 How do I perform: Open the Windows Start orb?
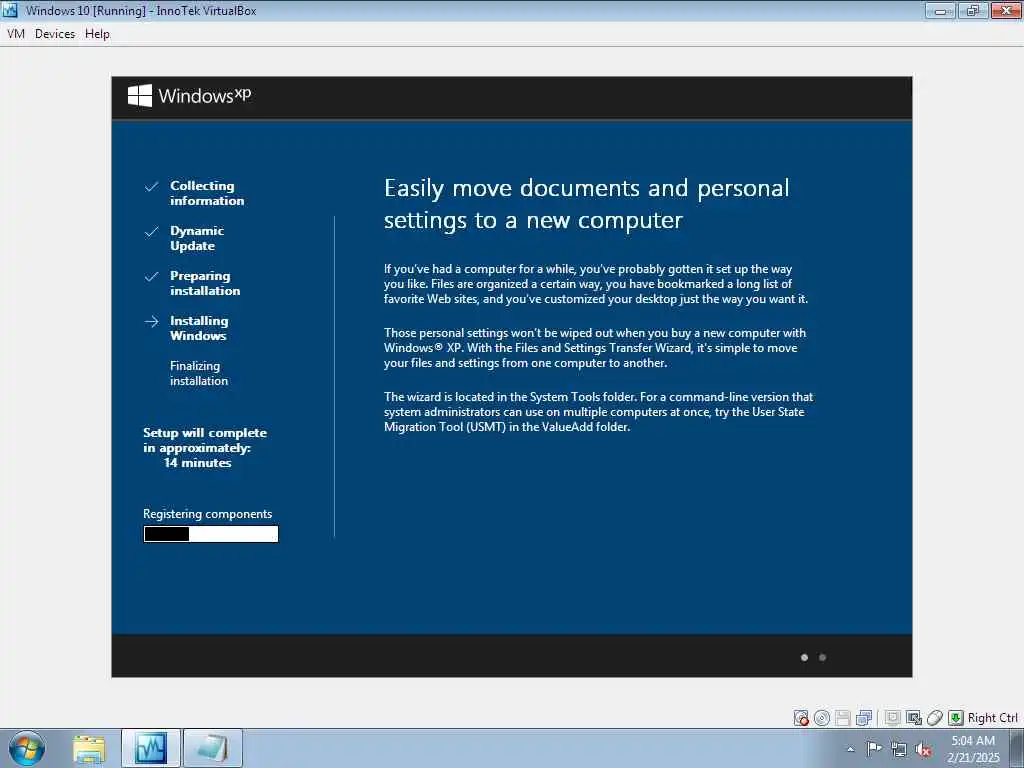click(27, 748)
